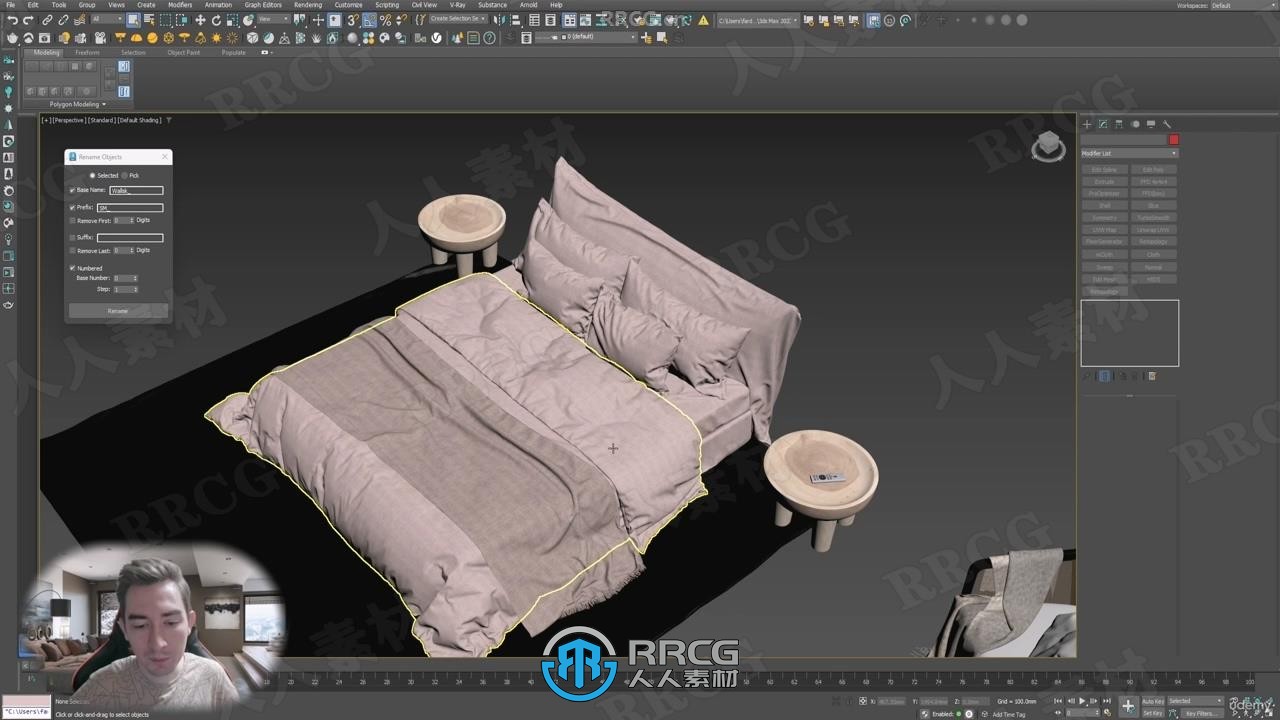Screen dimensions: 1280x720
Task: Enable the Suffix checkbox
Action: [72, 238]
